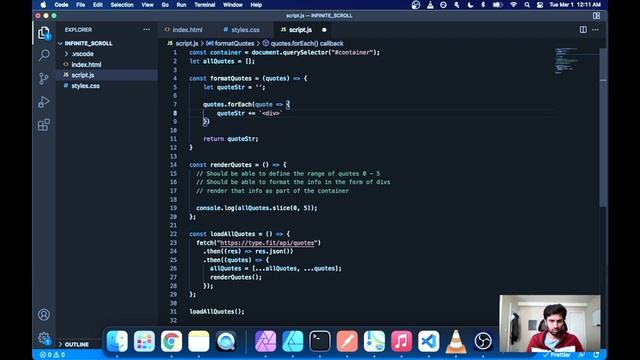The height and width of the screenshot is (360, 640).
Task: Collapse the INFINITE_SCROLL folder section
Action: tap(88, 43)
